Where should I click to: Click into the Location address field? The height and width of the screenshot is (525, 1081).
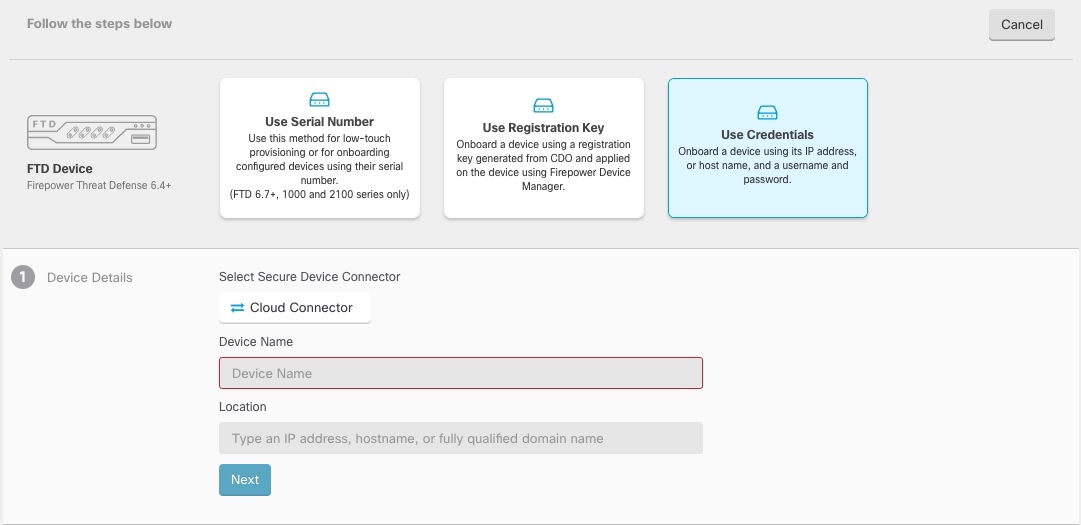click(461, 438)
